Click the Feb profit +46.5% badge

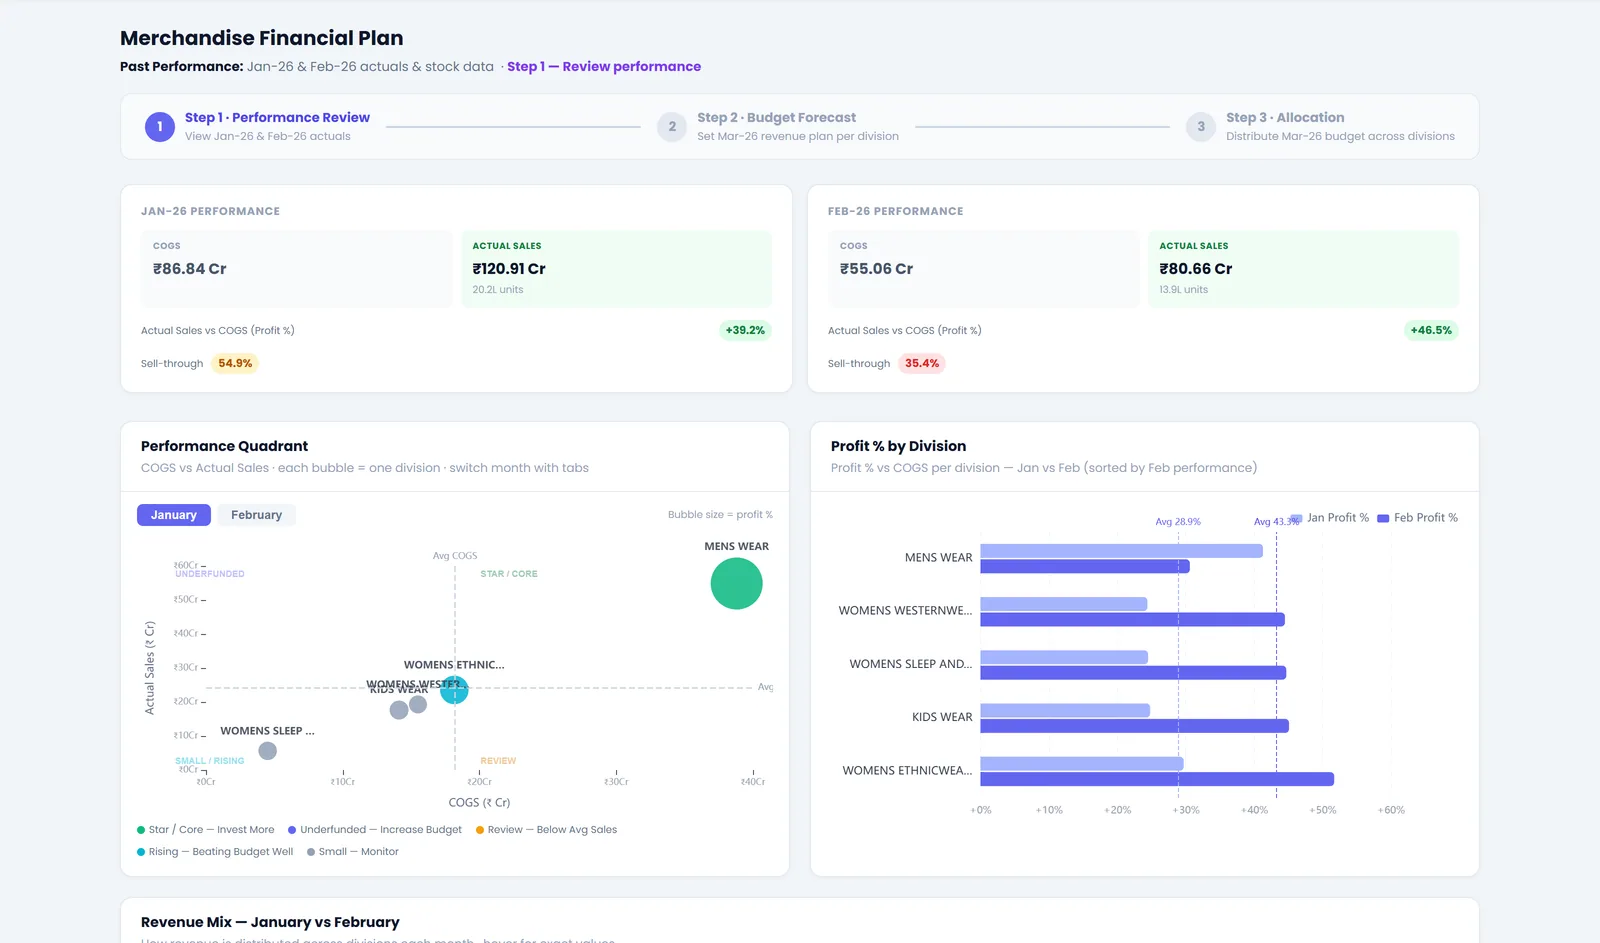click(1431, 330)
